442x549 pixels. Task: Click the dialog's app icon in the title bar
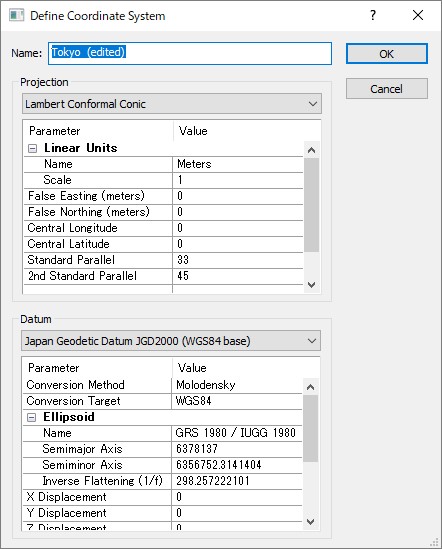16,15
